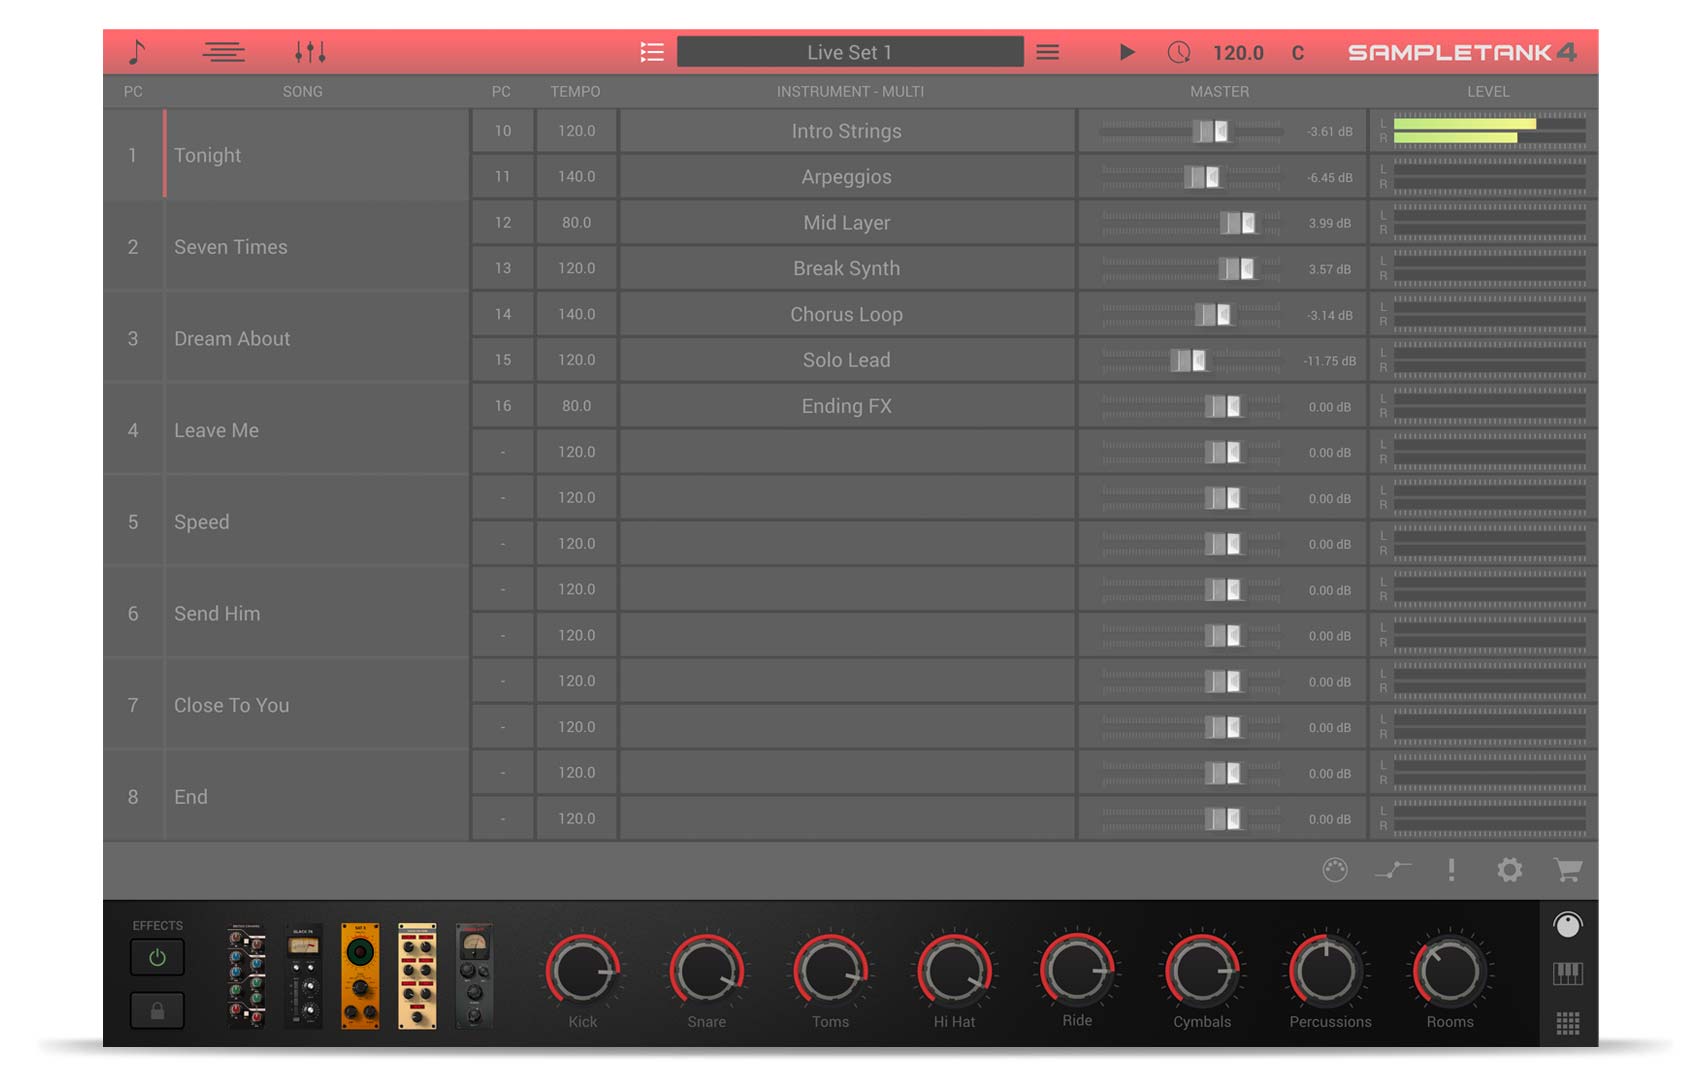This screenshot has height=1080, width=1700.
Task: Open the hamburger menu beside Live Set 1
Action: [1047, 52]
